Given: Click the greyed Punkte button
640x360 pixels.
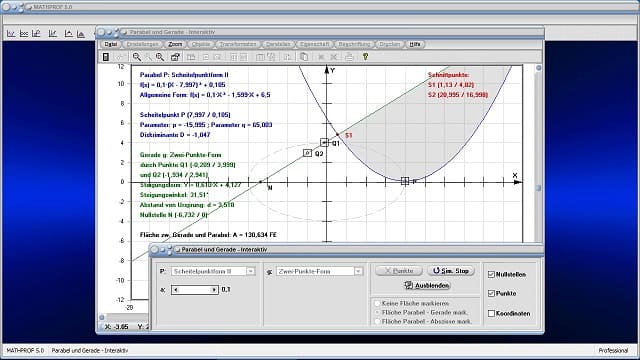Looking at the screenshot, I should 399,271.
